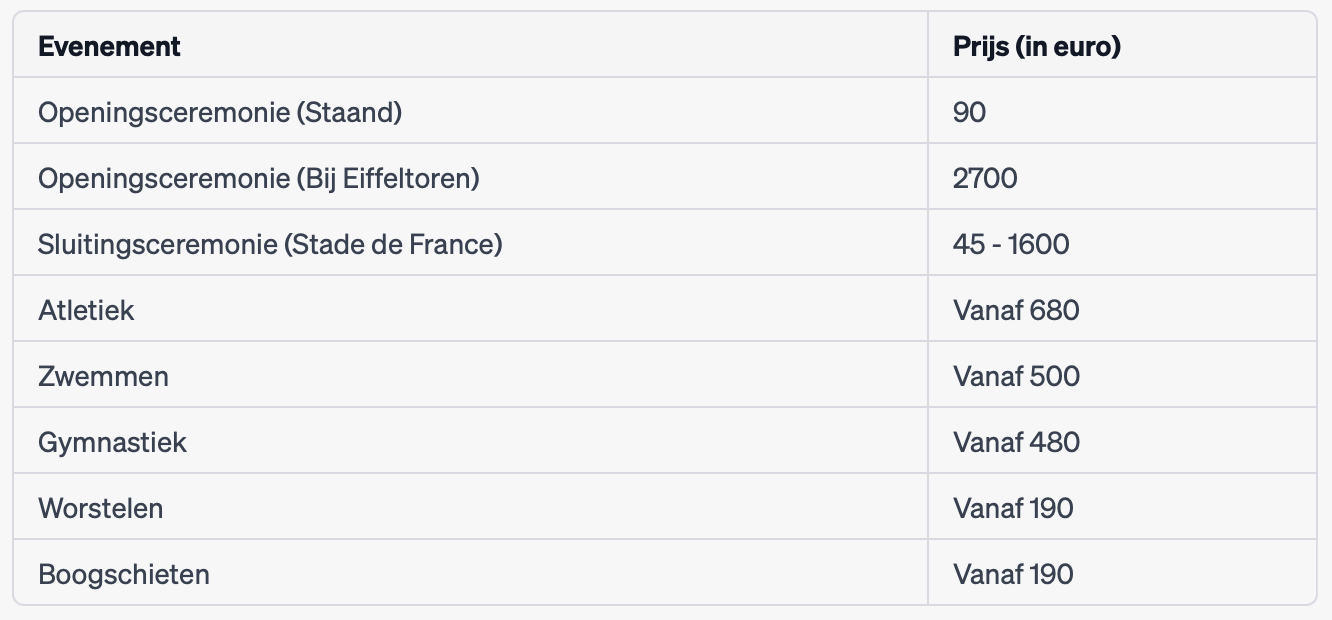Select the Boogschieten event cell
The height and width of the screenshot is (620, 1332).
[x=124, y=574]
